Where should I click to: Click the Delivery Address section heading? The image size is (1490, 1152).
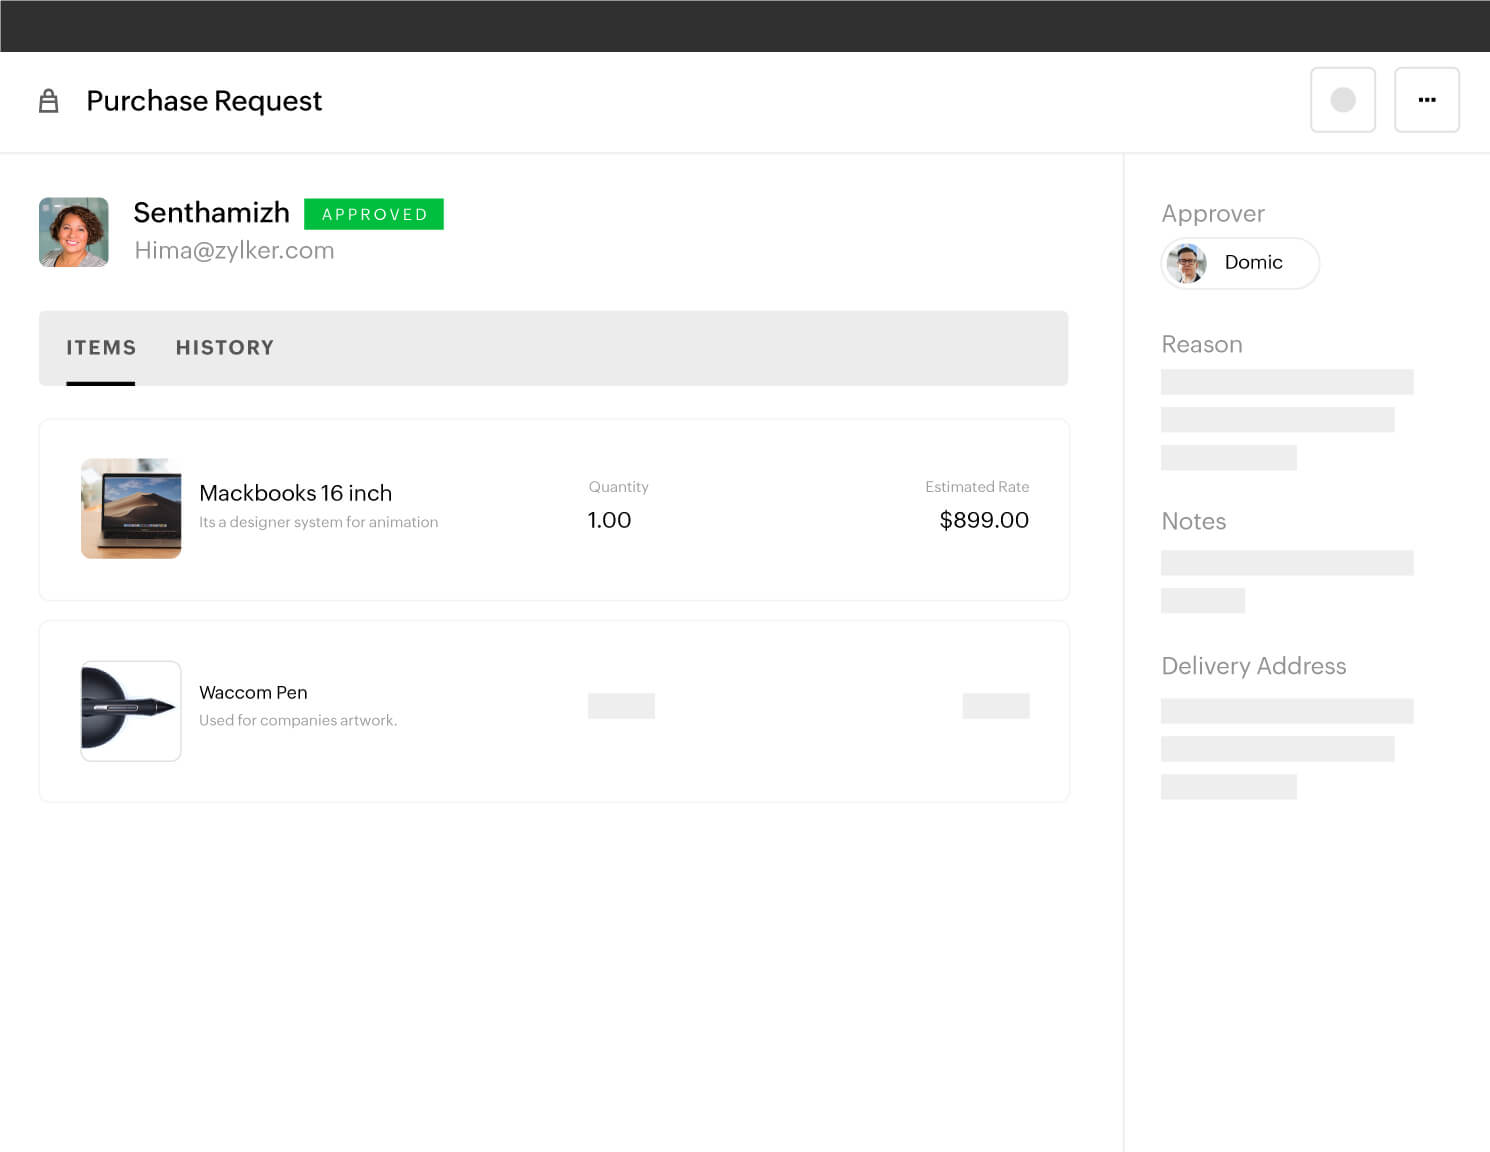[1253, 666]
